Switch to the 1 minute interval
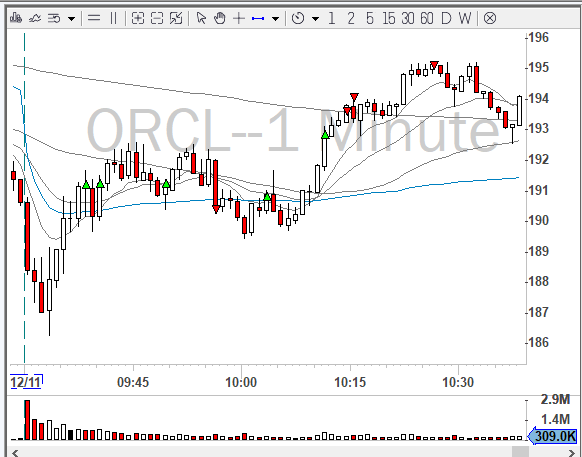Viewport: 582px width, 457px height. (x=331, y=18)
